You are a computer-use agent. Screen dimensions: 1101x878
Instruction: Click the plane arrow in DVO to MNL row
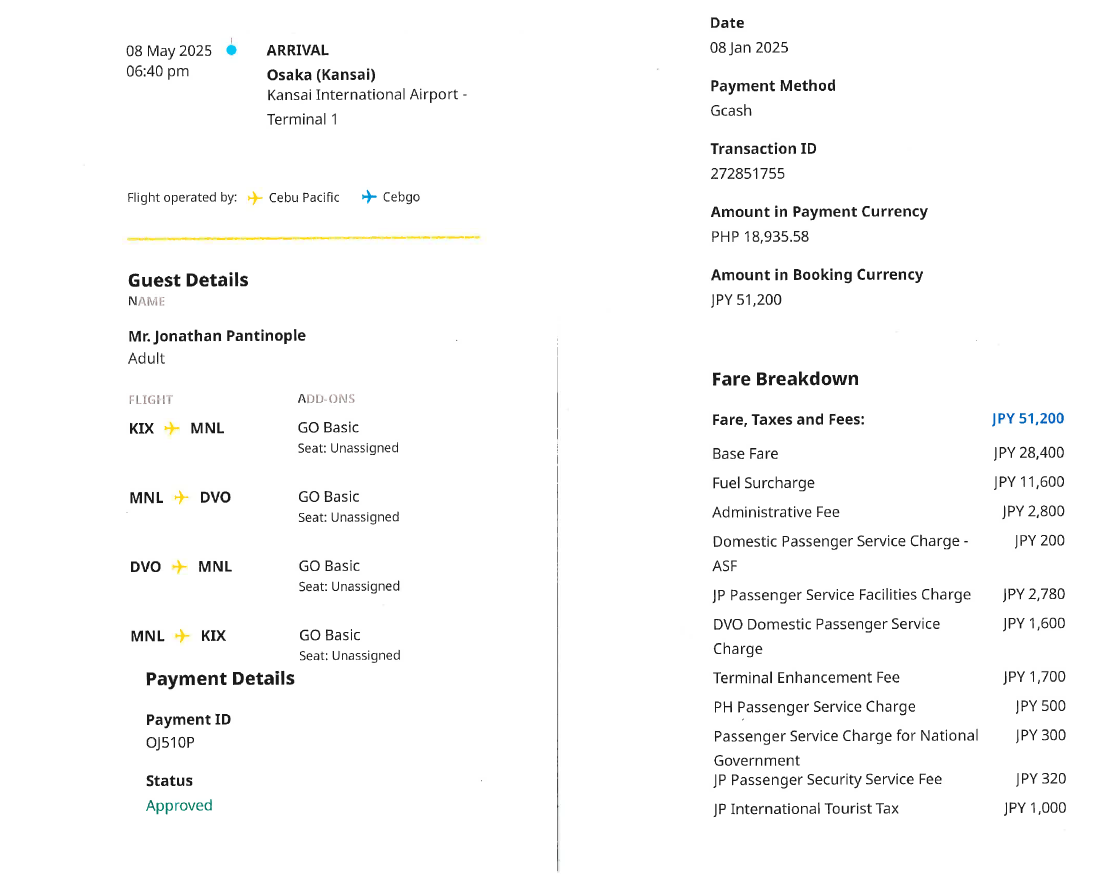coord(179,566)
